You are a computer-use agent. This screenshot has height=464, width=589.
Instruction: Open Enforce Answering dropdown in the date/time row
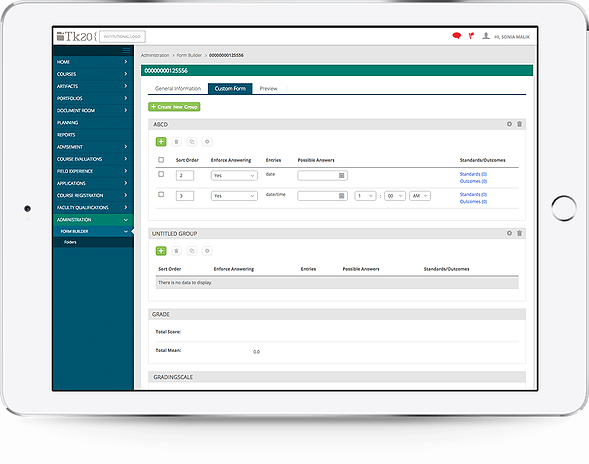coord(234,196)
